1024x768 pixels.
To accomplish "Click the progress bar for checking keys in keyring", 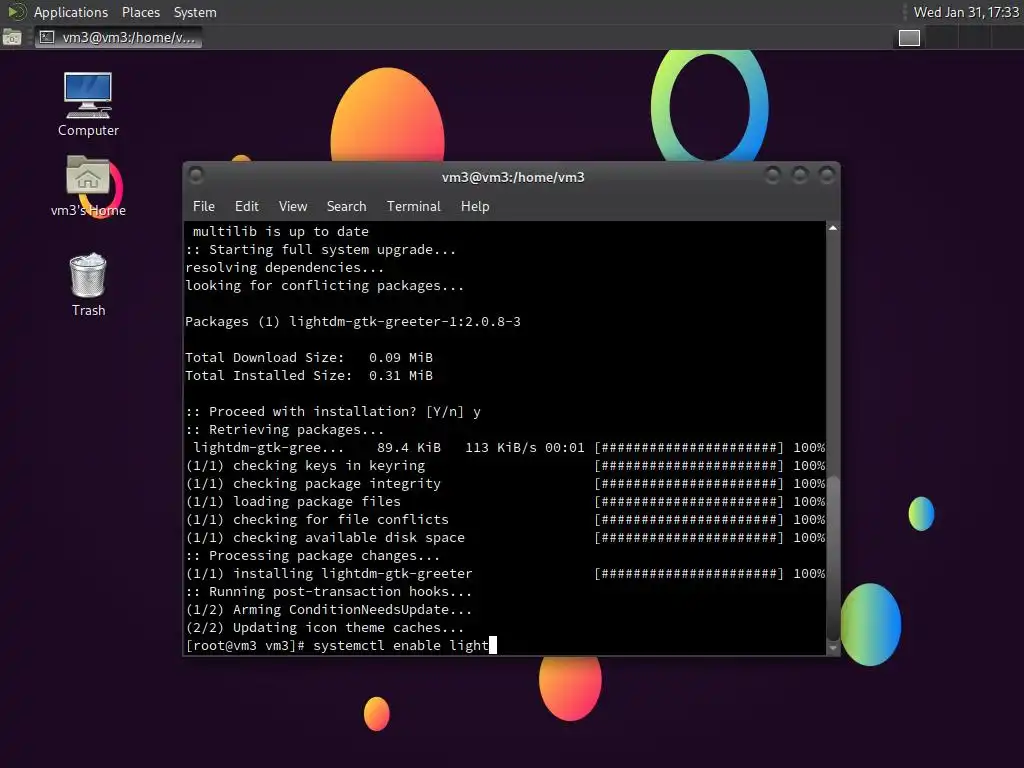I will coord(688,466).
